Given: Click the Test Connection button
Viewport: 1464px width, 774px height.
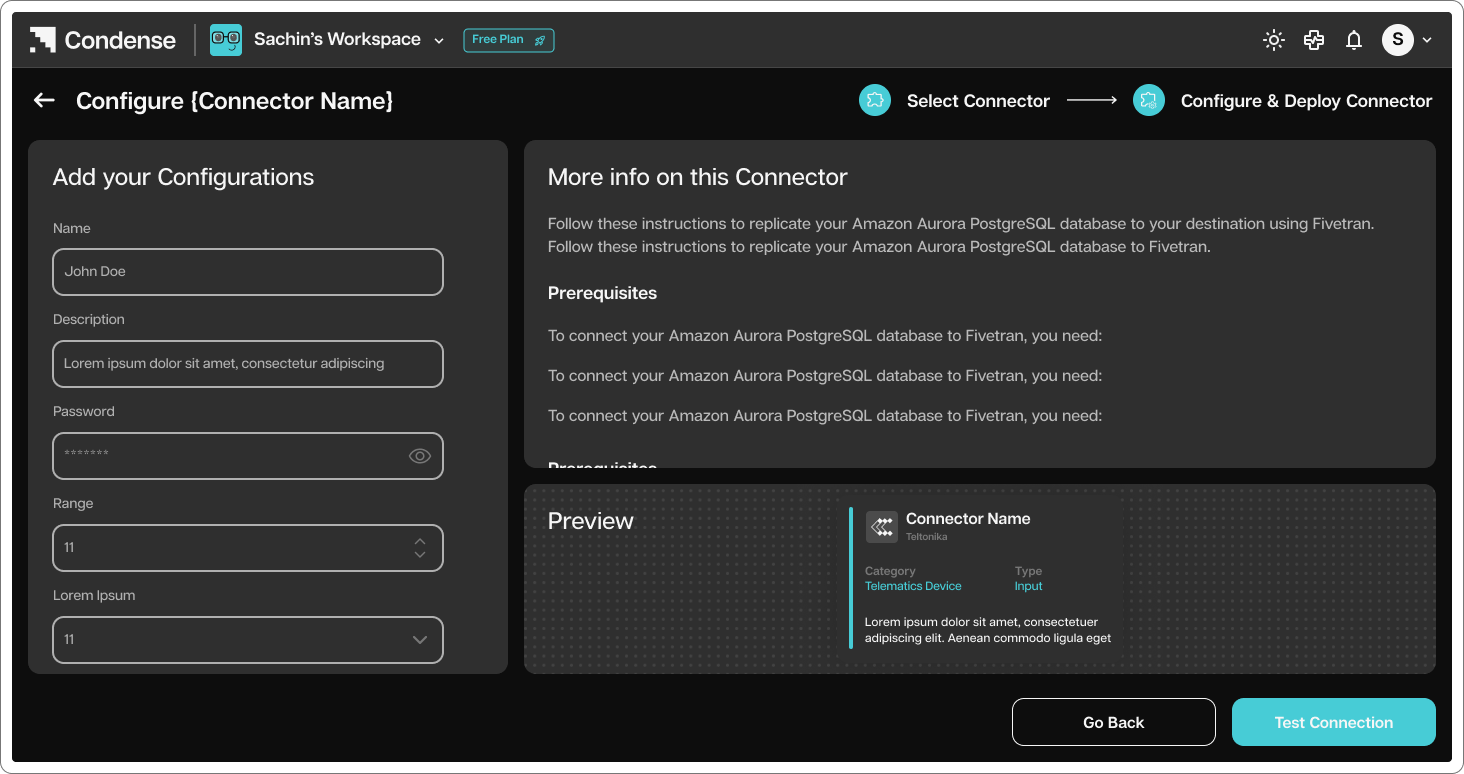Looking at the screenshot, I should tap(1334, 722).
